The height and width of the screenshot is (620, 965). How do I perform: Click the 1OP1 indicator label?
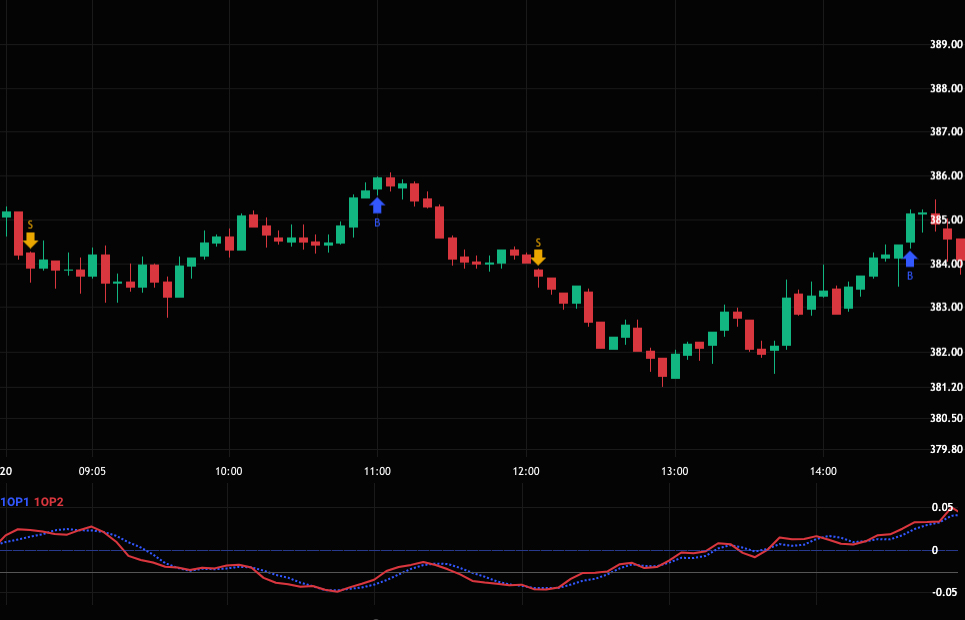(15, 502)
